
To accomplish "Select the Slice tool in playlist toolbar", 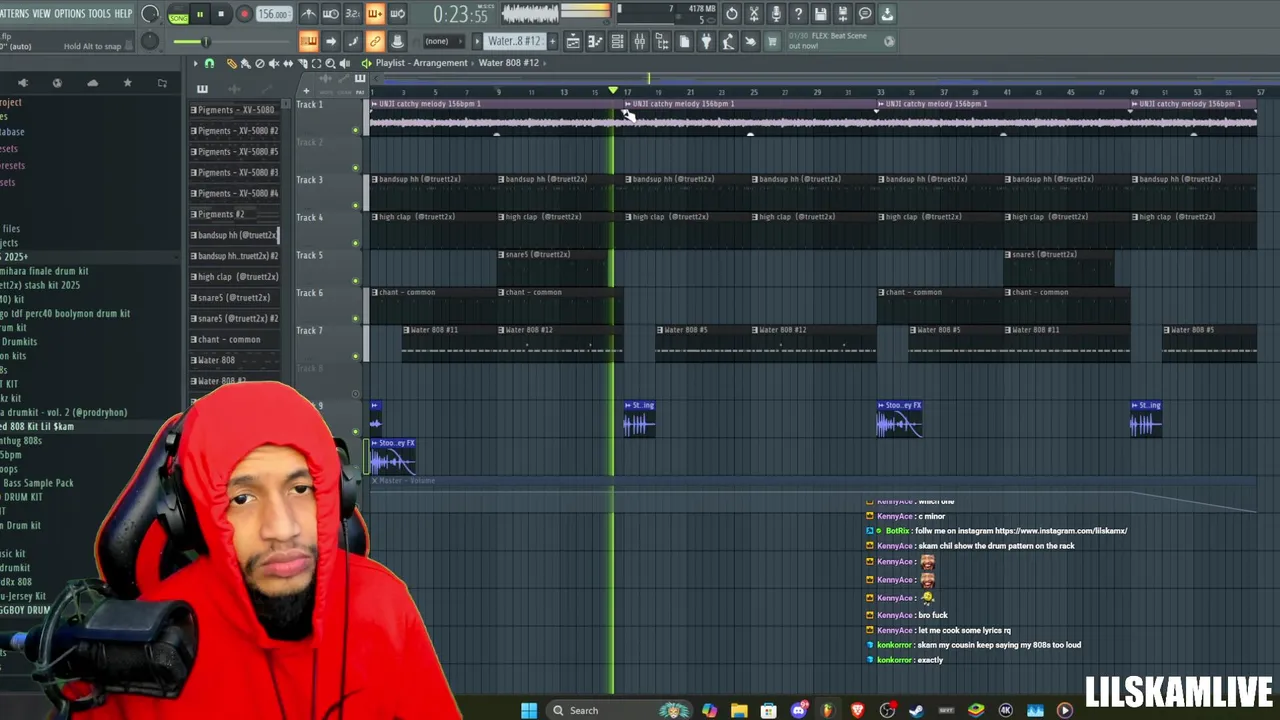I will pos(302,63).
